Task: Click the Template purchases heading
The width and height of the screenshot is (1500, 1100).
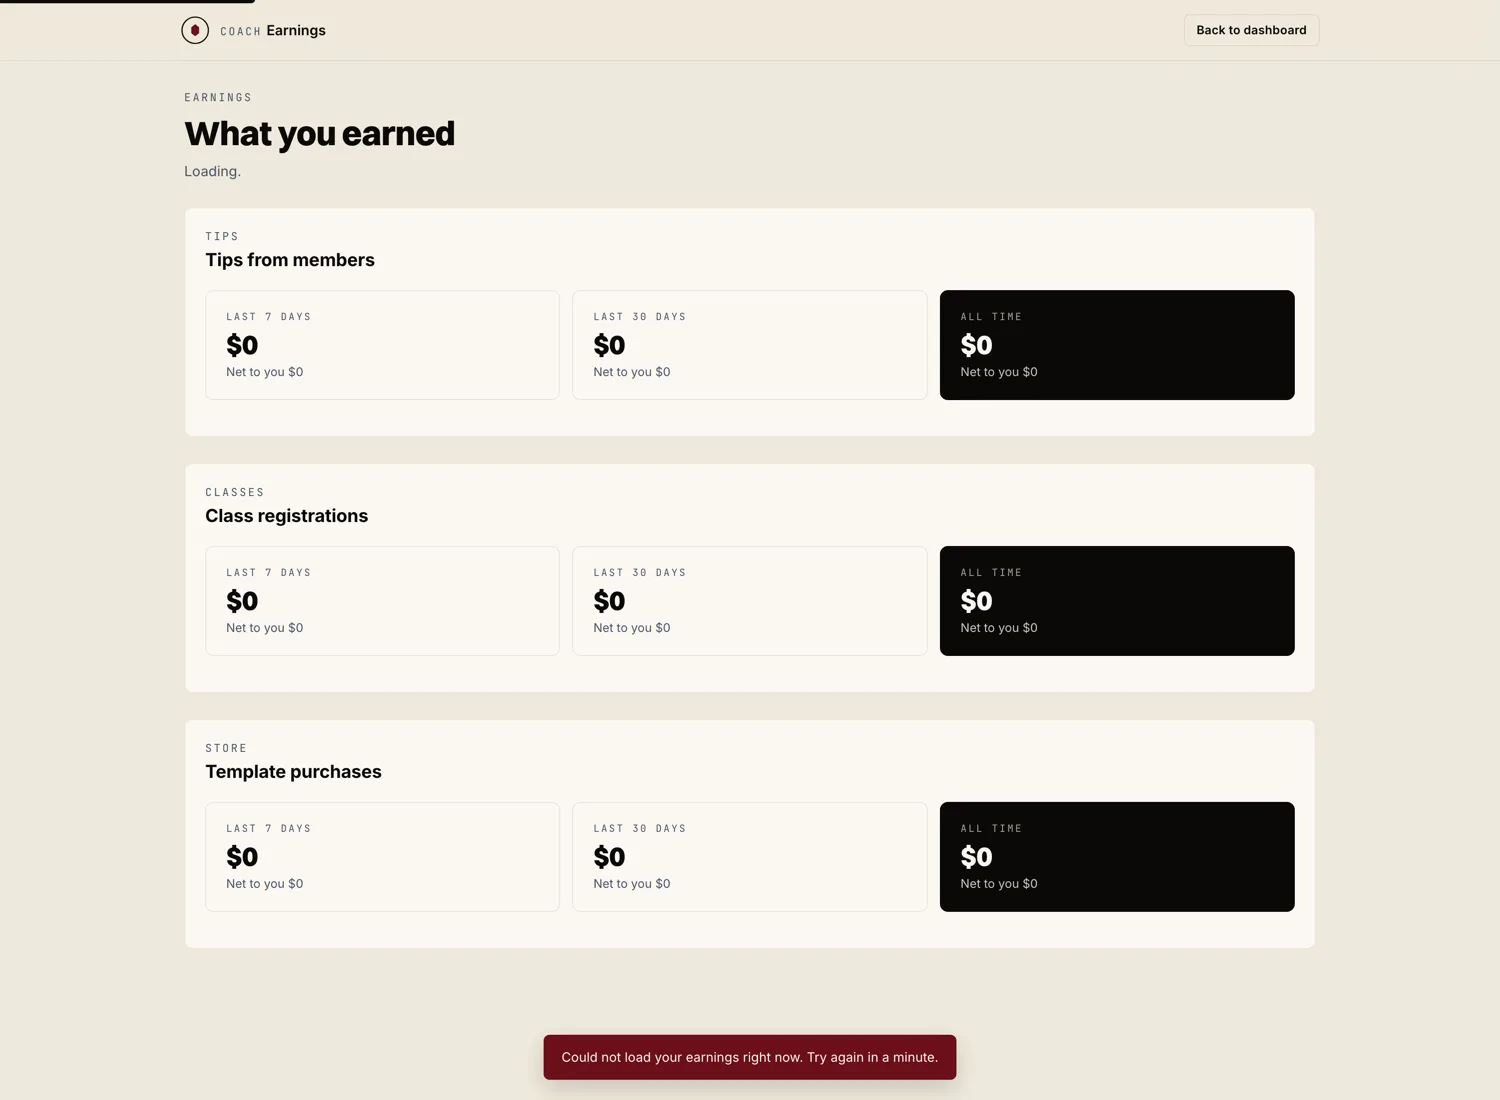Action: tap(293, 772)
